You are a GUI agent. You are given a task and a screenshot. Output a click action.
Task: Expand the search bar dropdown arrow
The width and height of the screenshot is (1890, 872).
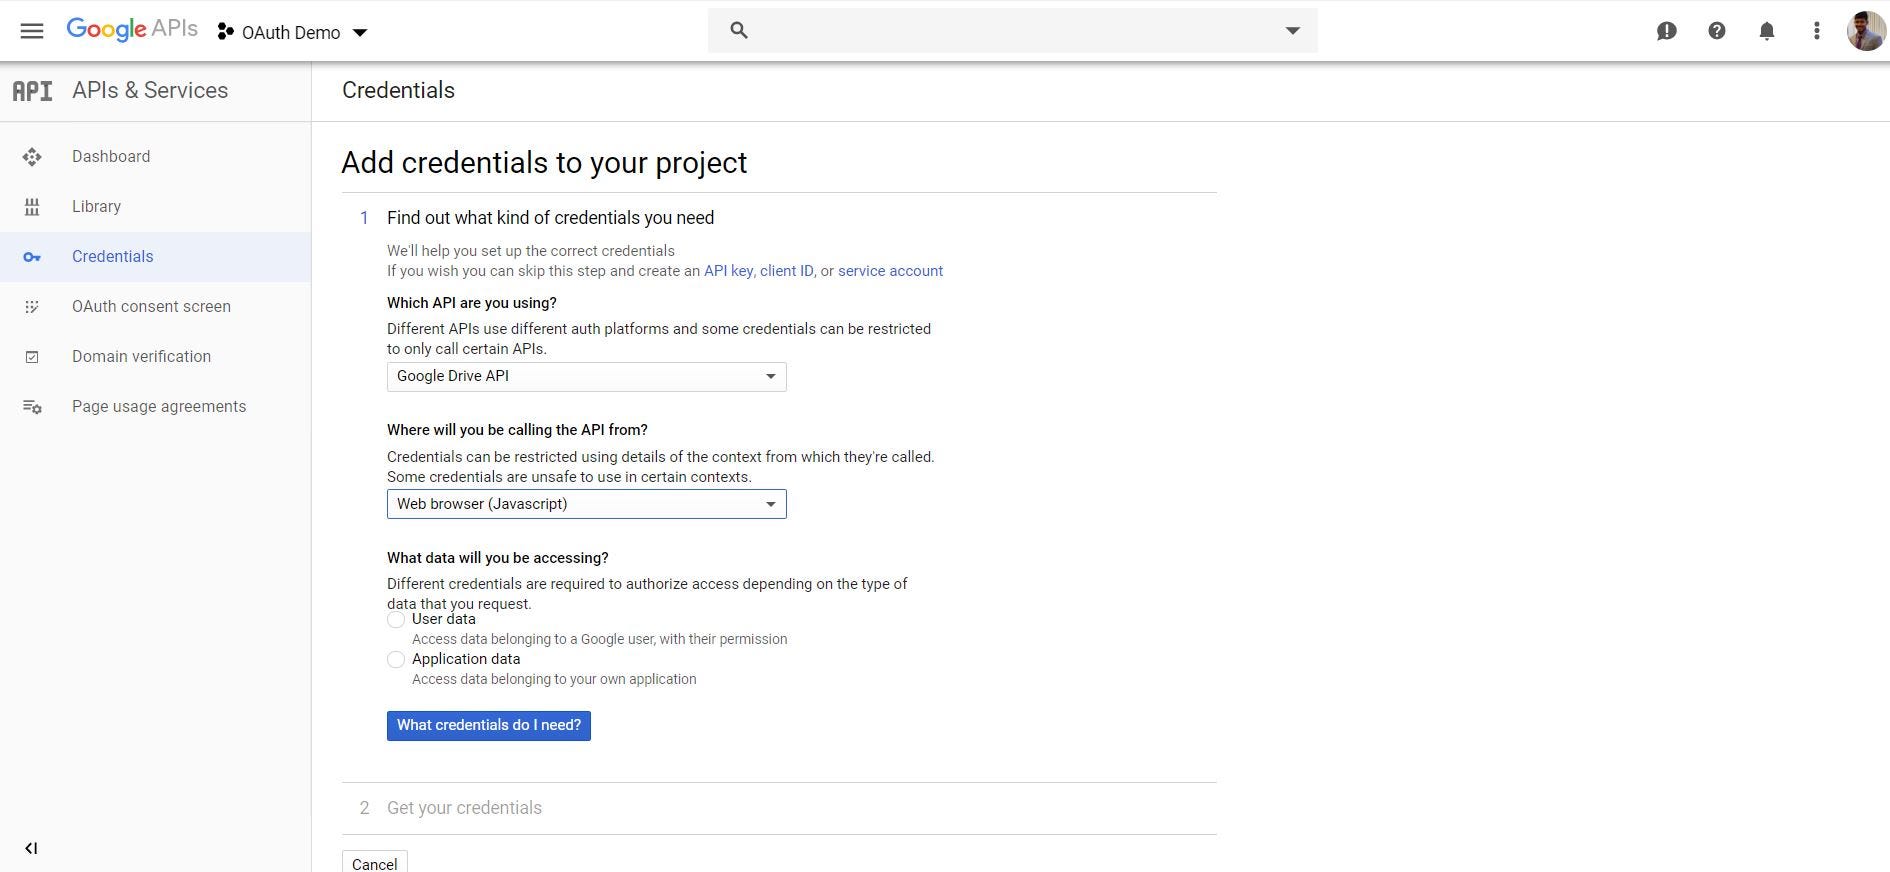click(x=1292, y=30)
